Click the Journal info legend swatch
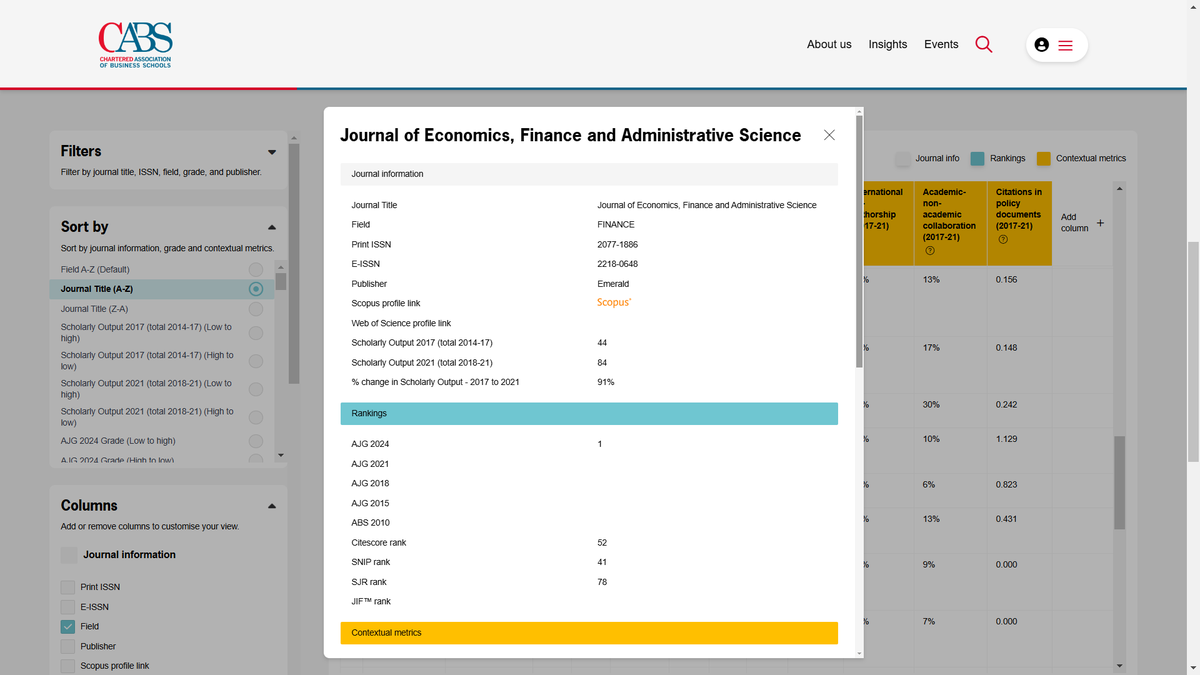 click(x=903, y=159)
